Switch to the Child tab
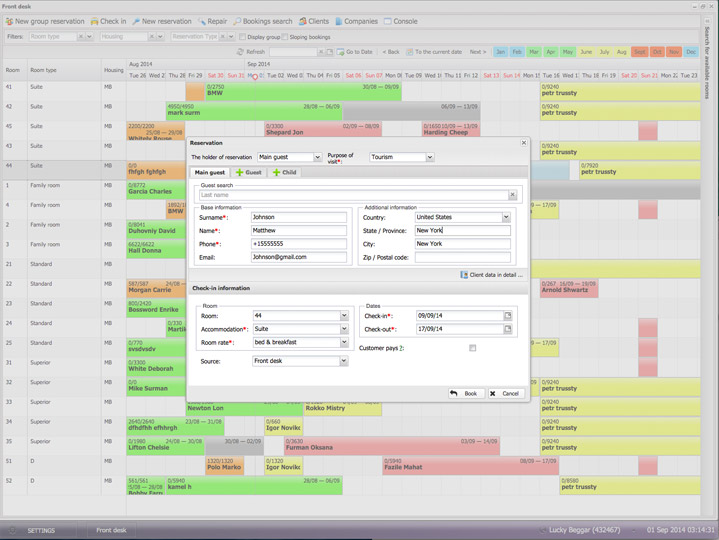This screenshot has height=540, width=719. click(284, 173)
